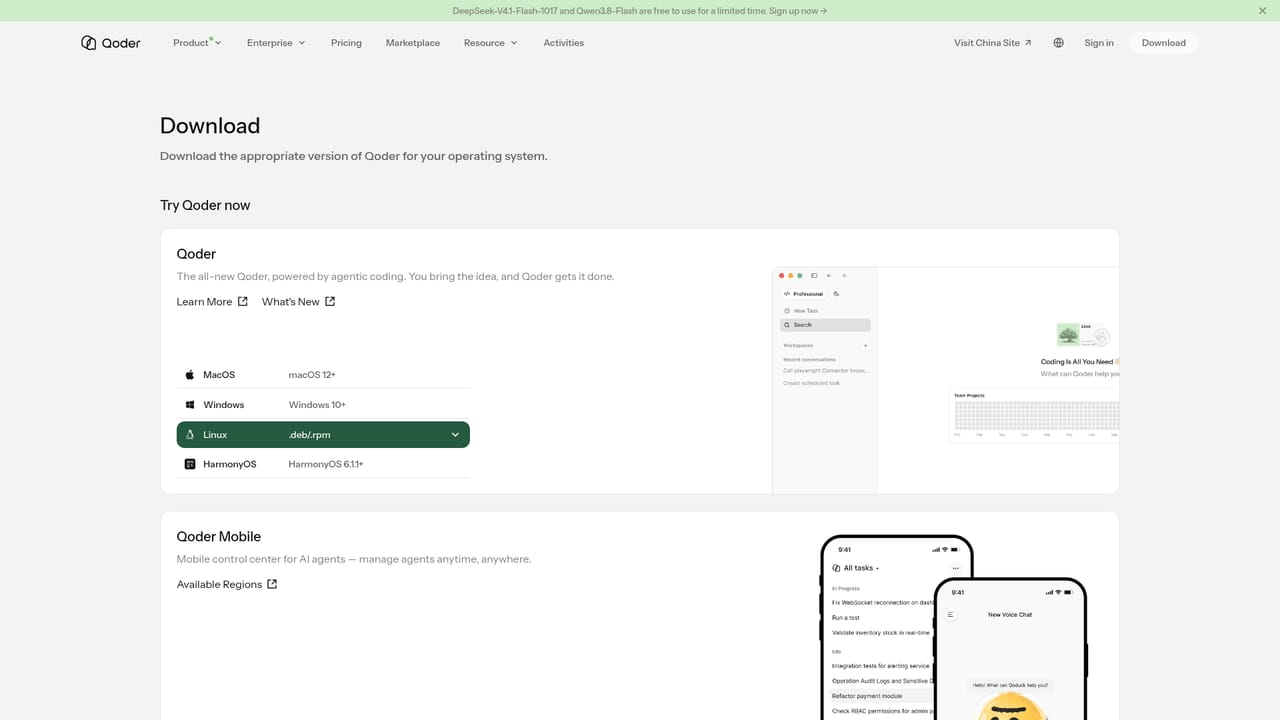Expand the Resource dropdown
The width and height of the screenshot is (1280, 720).
tap(491, 43)
